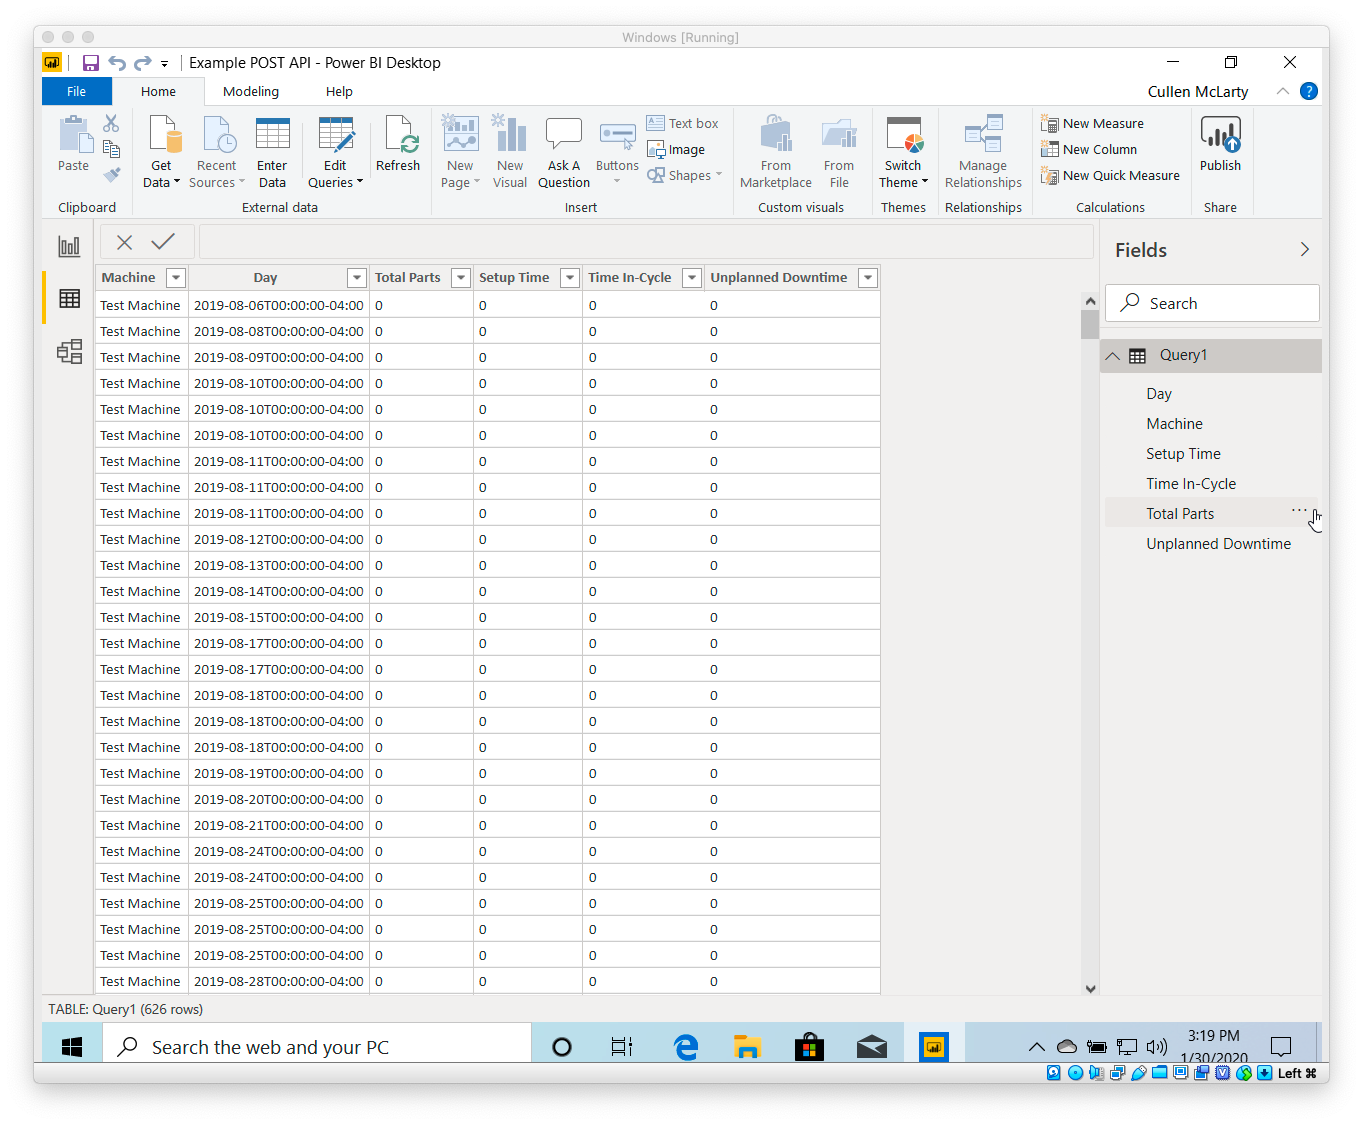Collapse the ribbon with the caret

[x=1283, y=91]
